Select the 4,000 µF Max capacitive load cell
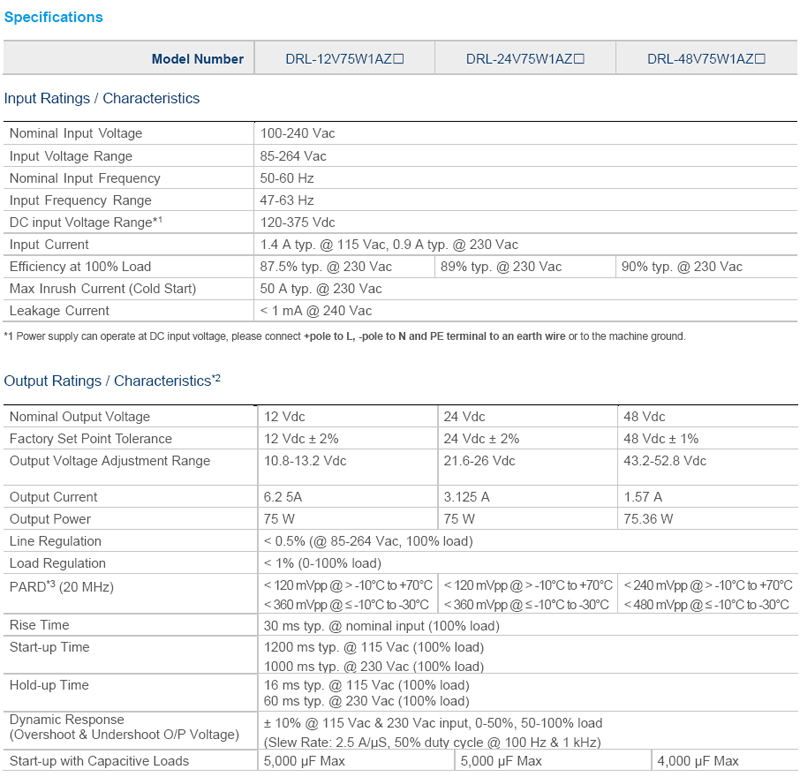This screenshot has width=800, height=777. click(x=697, y=761)
